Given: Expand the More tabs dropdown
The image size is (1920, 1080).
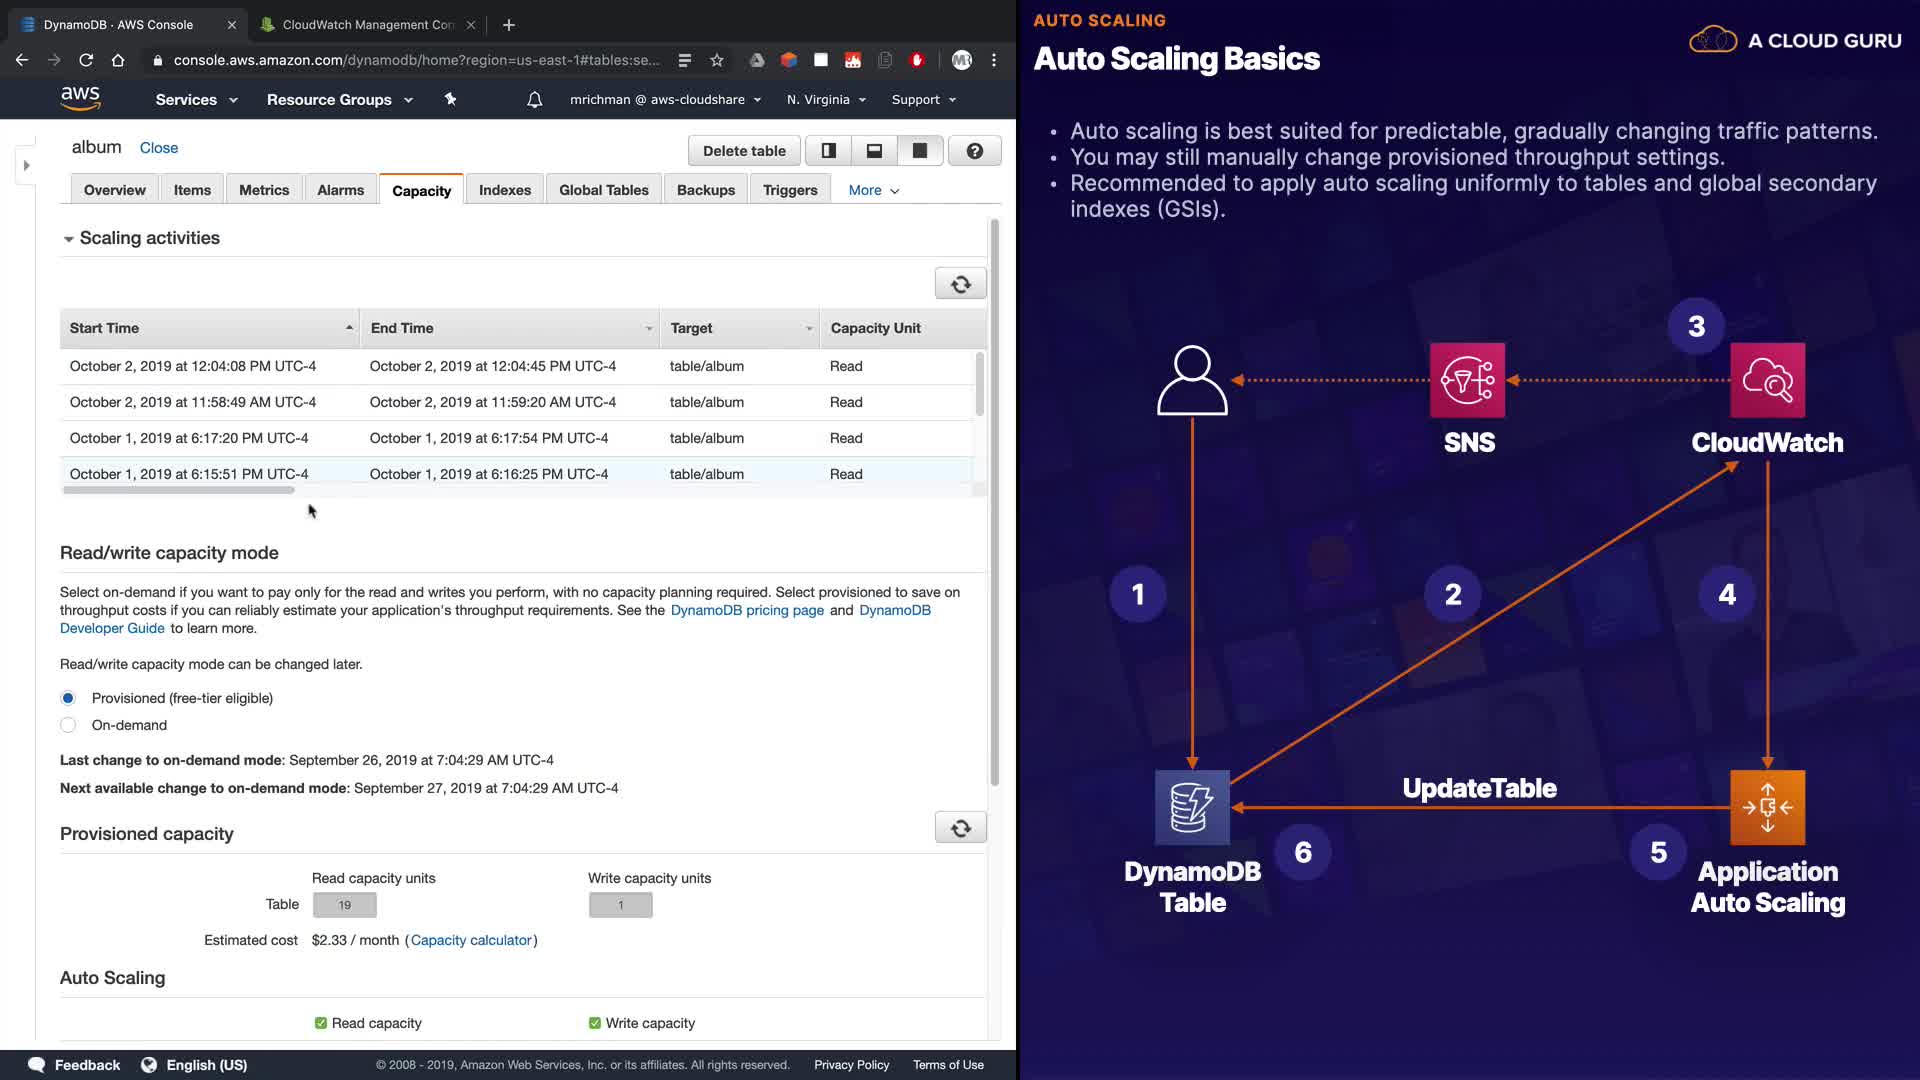Looking at the screenshot, I should 873,190.
